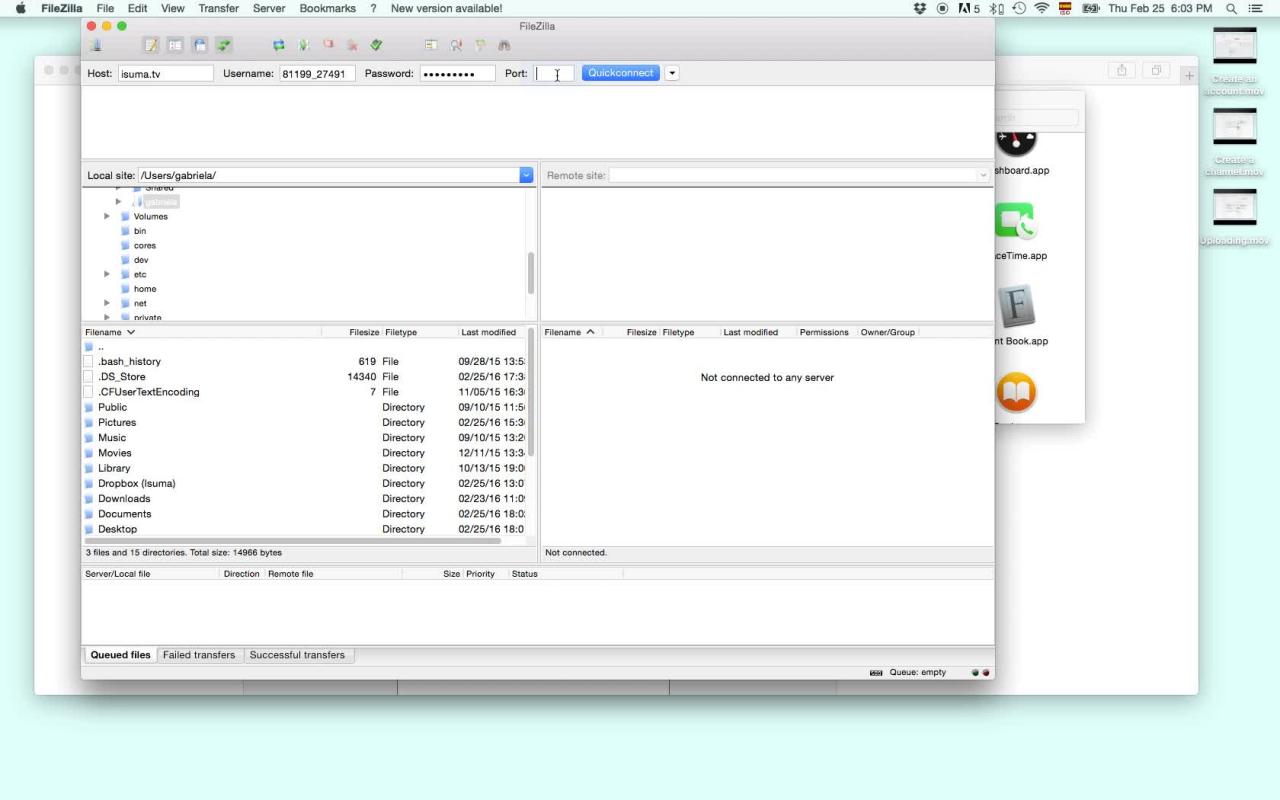1280x800 pixels.
Task: Expand the net tree node
Action: tap(107, 304)
